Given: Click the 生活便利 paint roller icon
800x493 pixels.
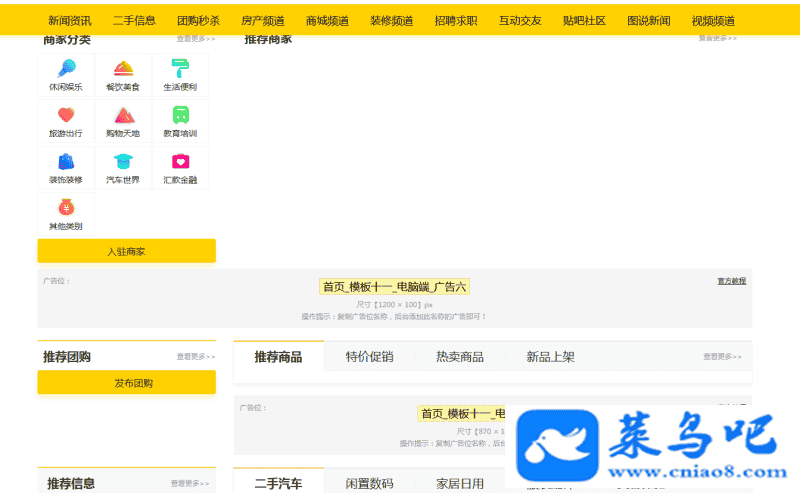Looking at the screenshot, I should point(180,69).
